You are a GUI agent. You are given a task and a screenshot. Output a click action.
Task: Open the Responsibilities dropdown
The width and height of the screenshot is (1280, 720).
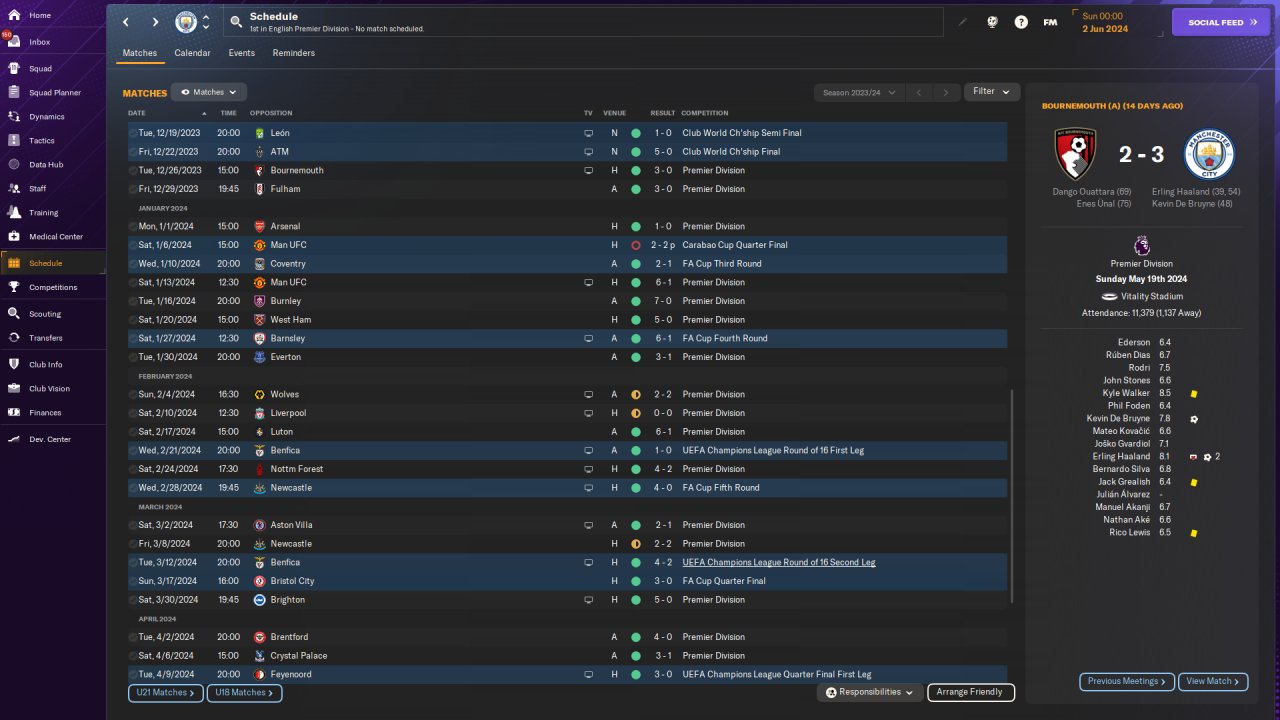click(x=869, y=692)
